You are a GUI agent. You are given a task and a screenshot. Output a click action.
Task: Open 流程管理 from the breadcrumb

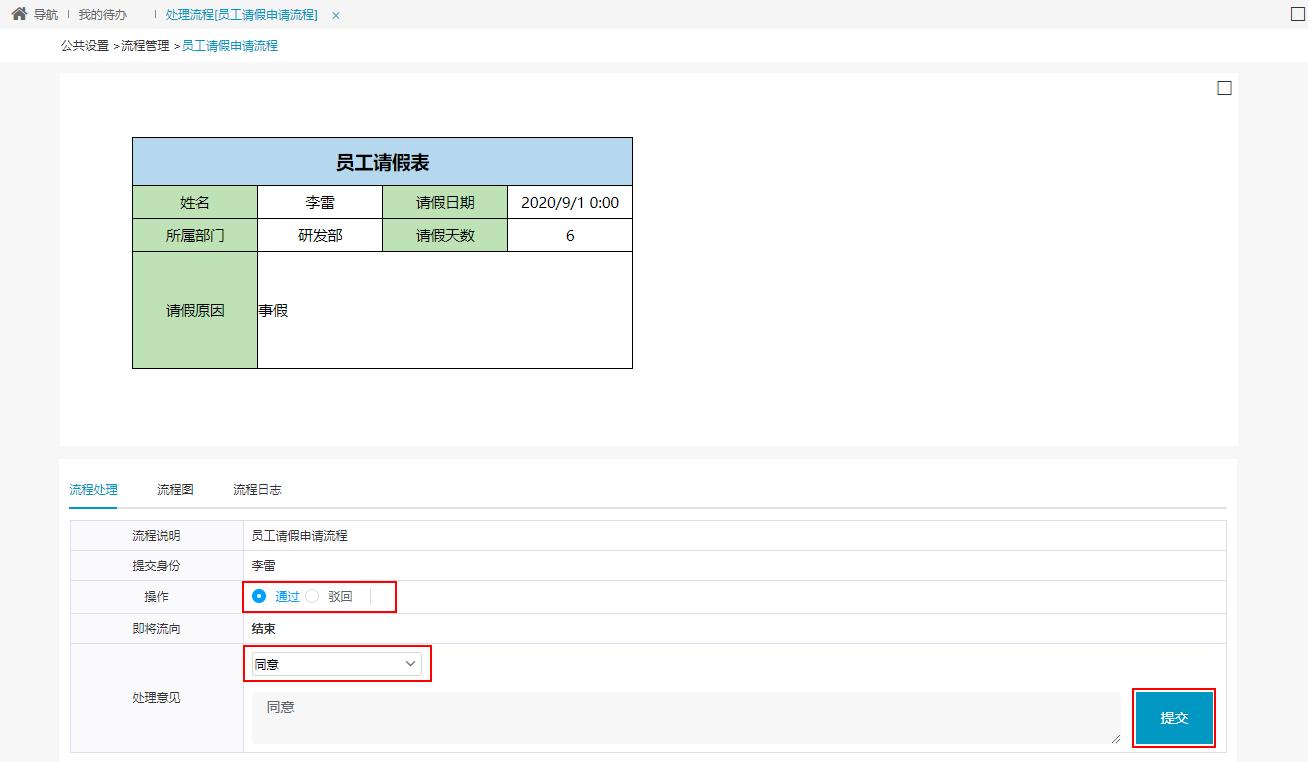click(x=145, y=46)
